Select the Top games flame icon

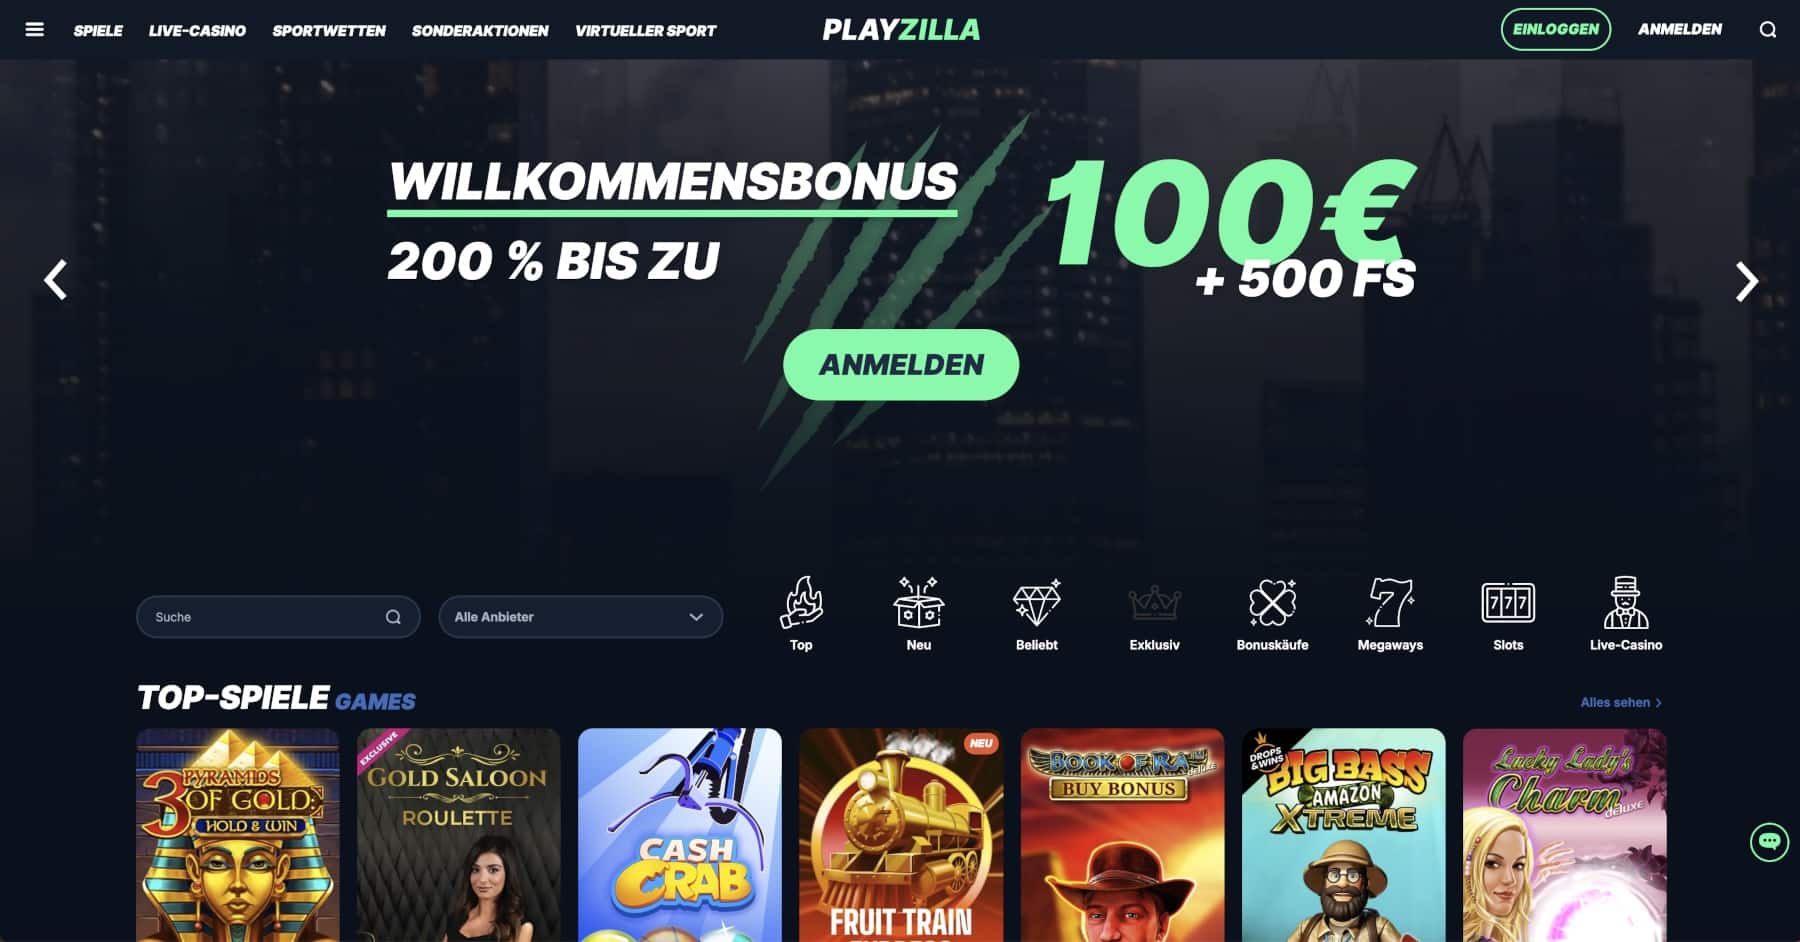801,603
